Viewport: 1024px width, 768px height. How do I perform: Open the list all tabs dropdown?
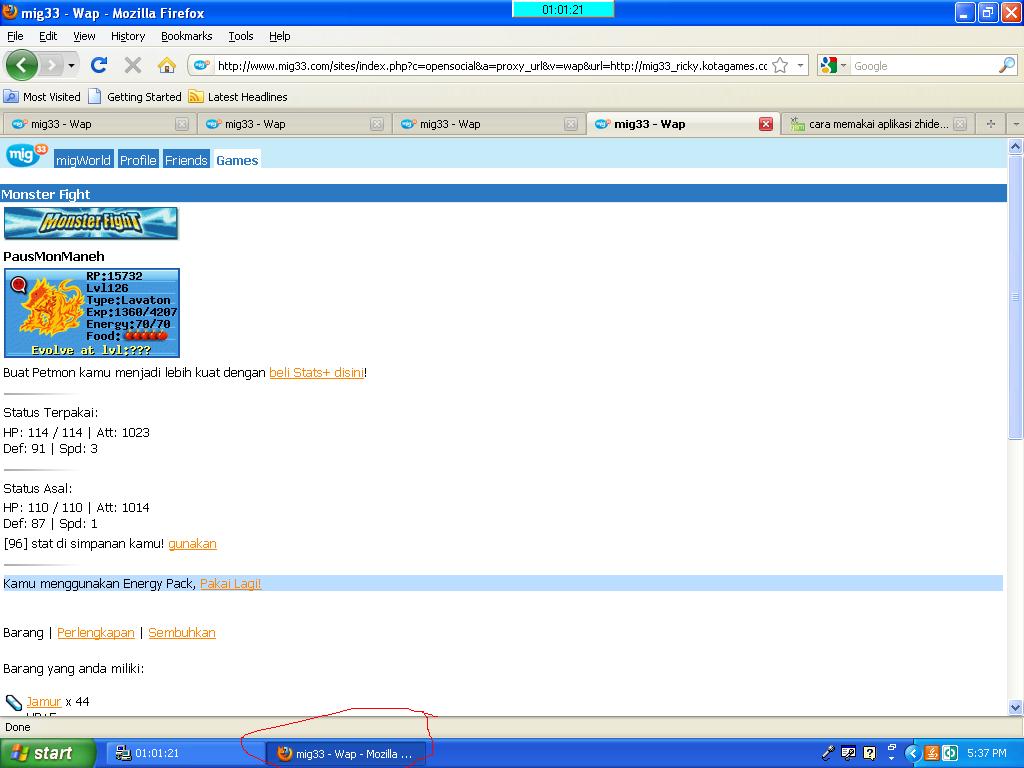tap(1015, 124)
